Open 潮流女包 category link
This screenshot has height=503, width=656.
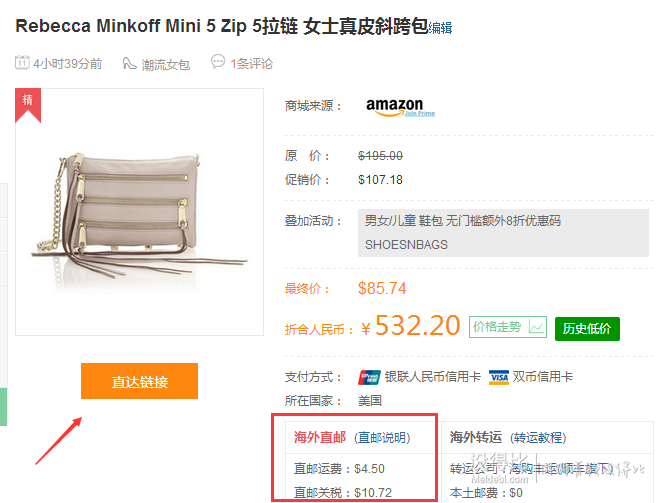166,64
